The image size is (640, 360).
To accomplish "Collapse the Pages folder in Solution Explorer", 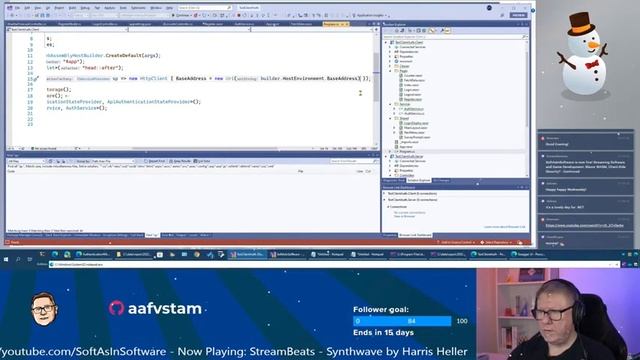I will click(391, 71).
